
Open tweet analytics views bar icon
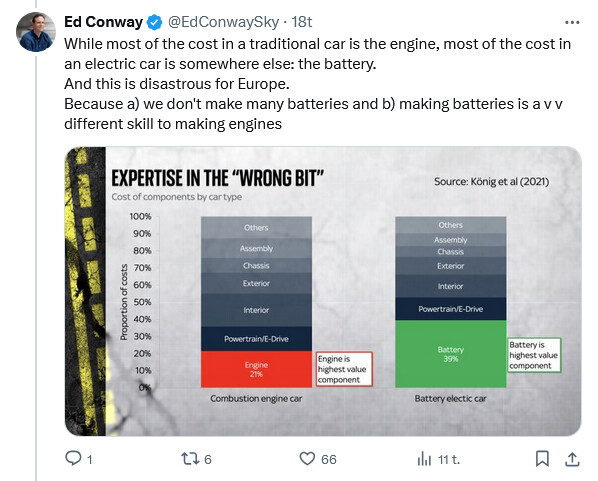tap(424, 458)
